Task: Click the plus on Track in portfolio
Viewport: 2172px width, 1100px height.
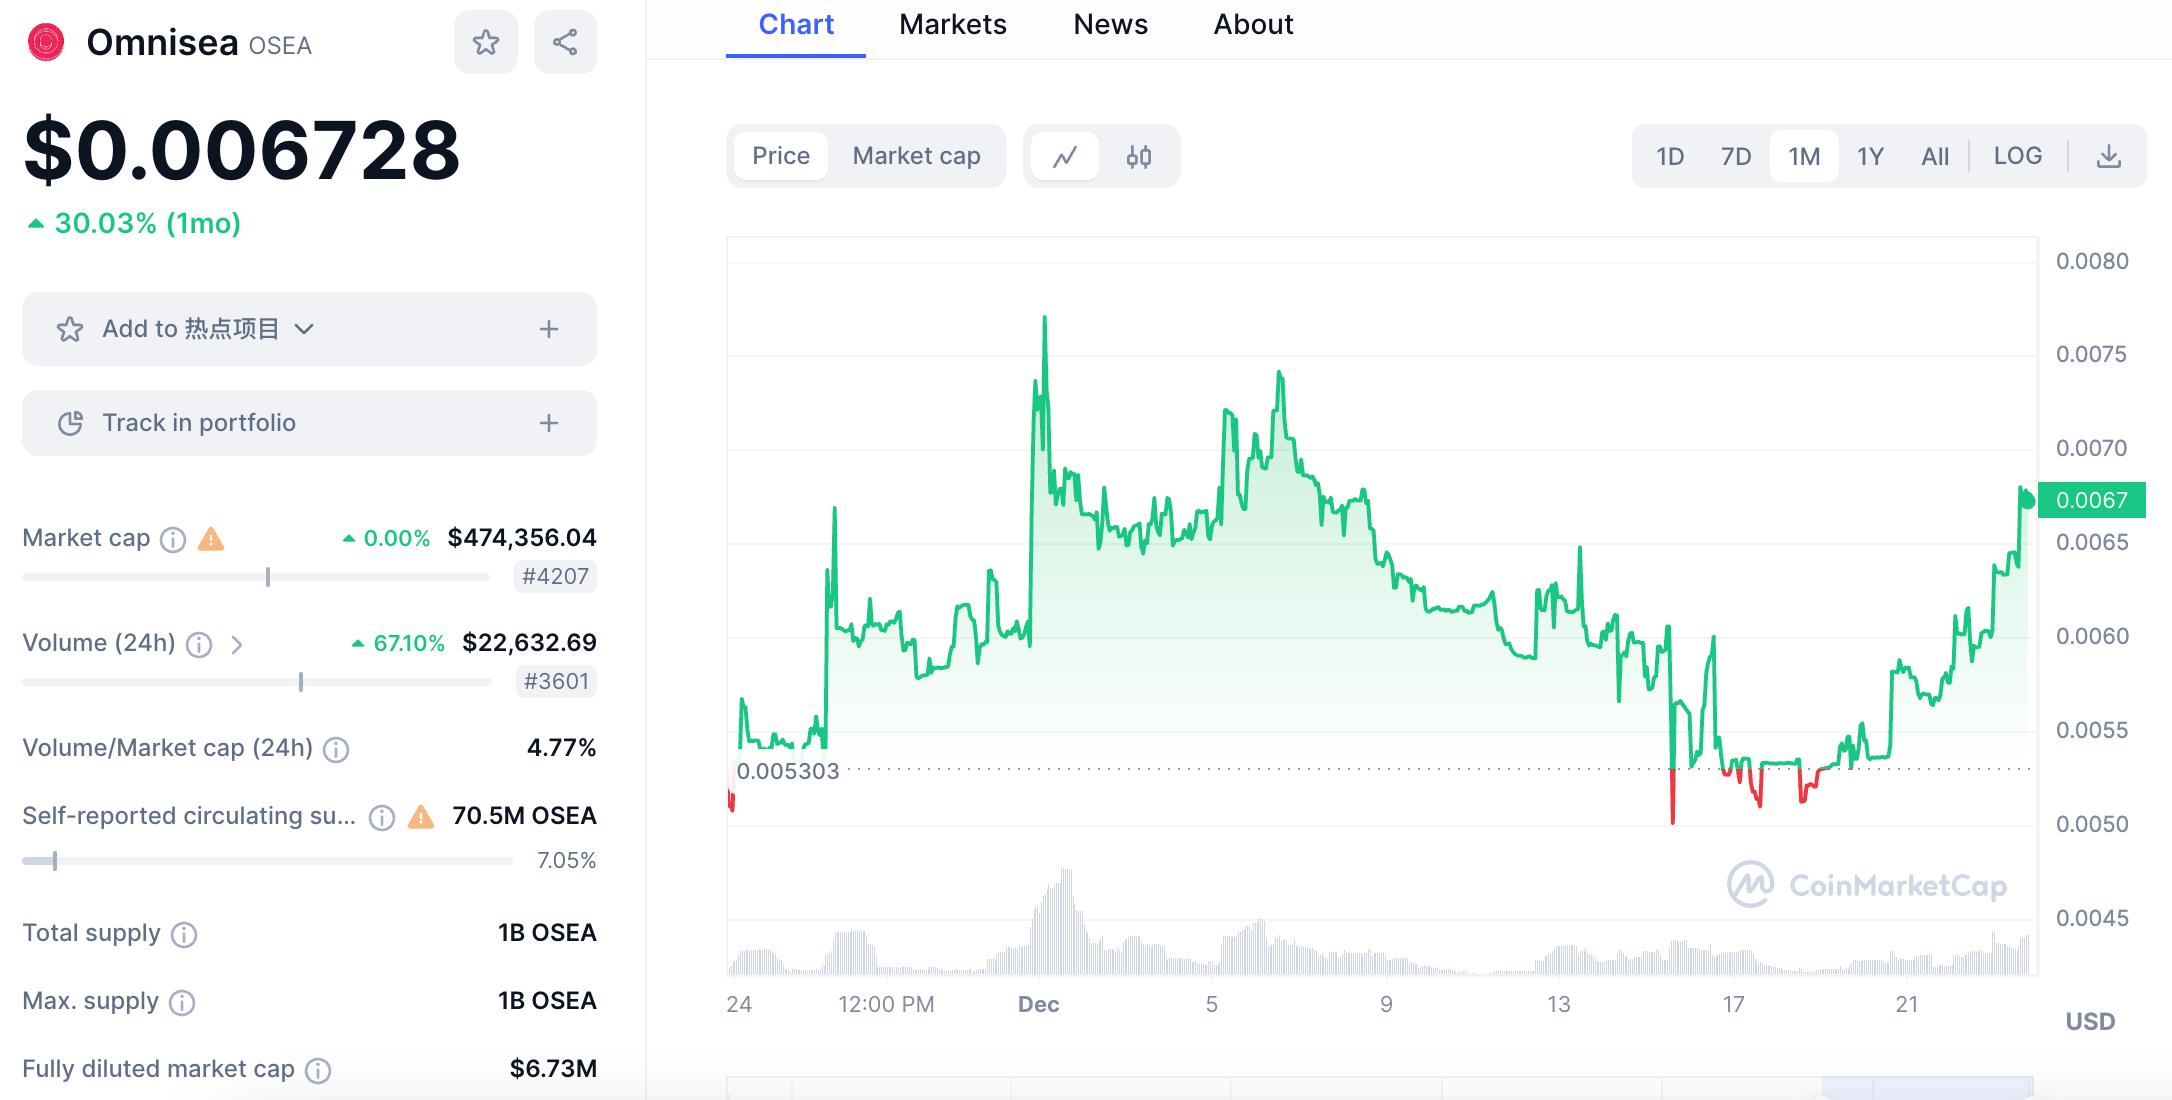Action: coord(548,423)
